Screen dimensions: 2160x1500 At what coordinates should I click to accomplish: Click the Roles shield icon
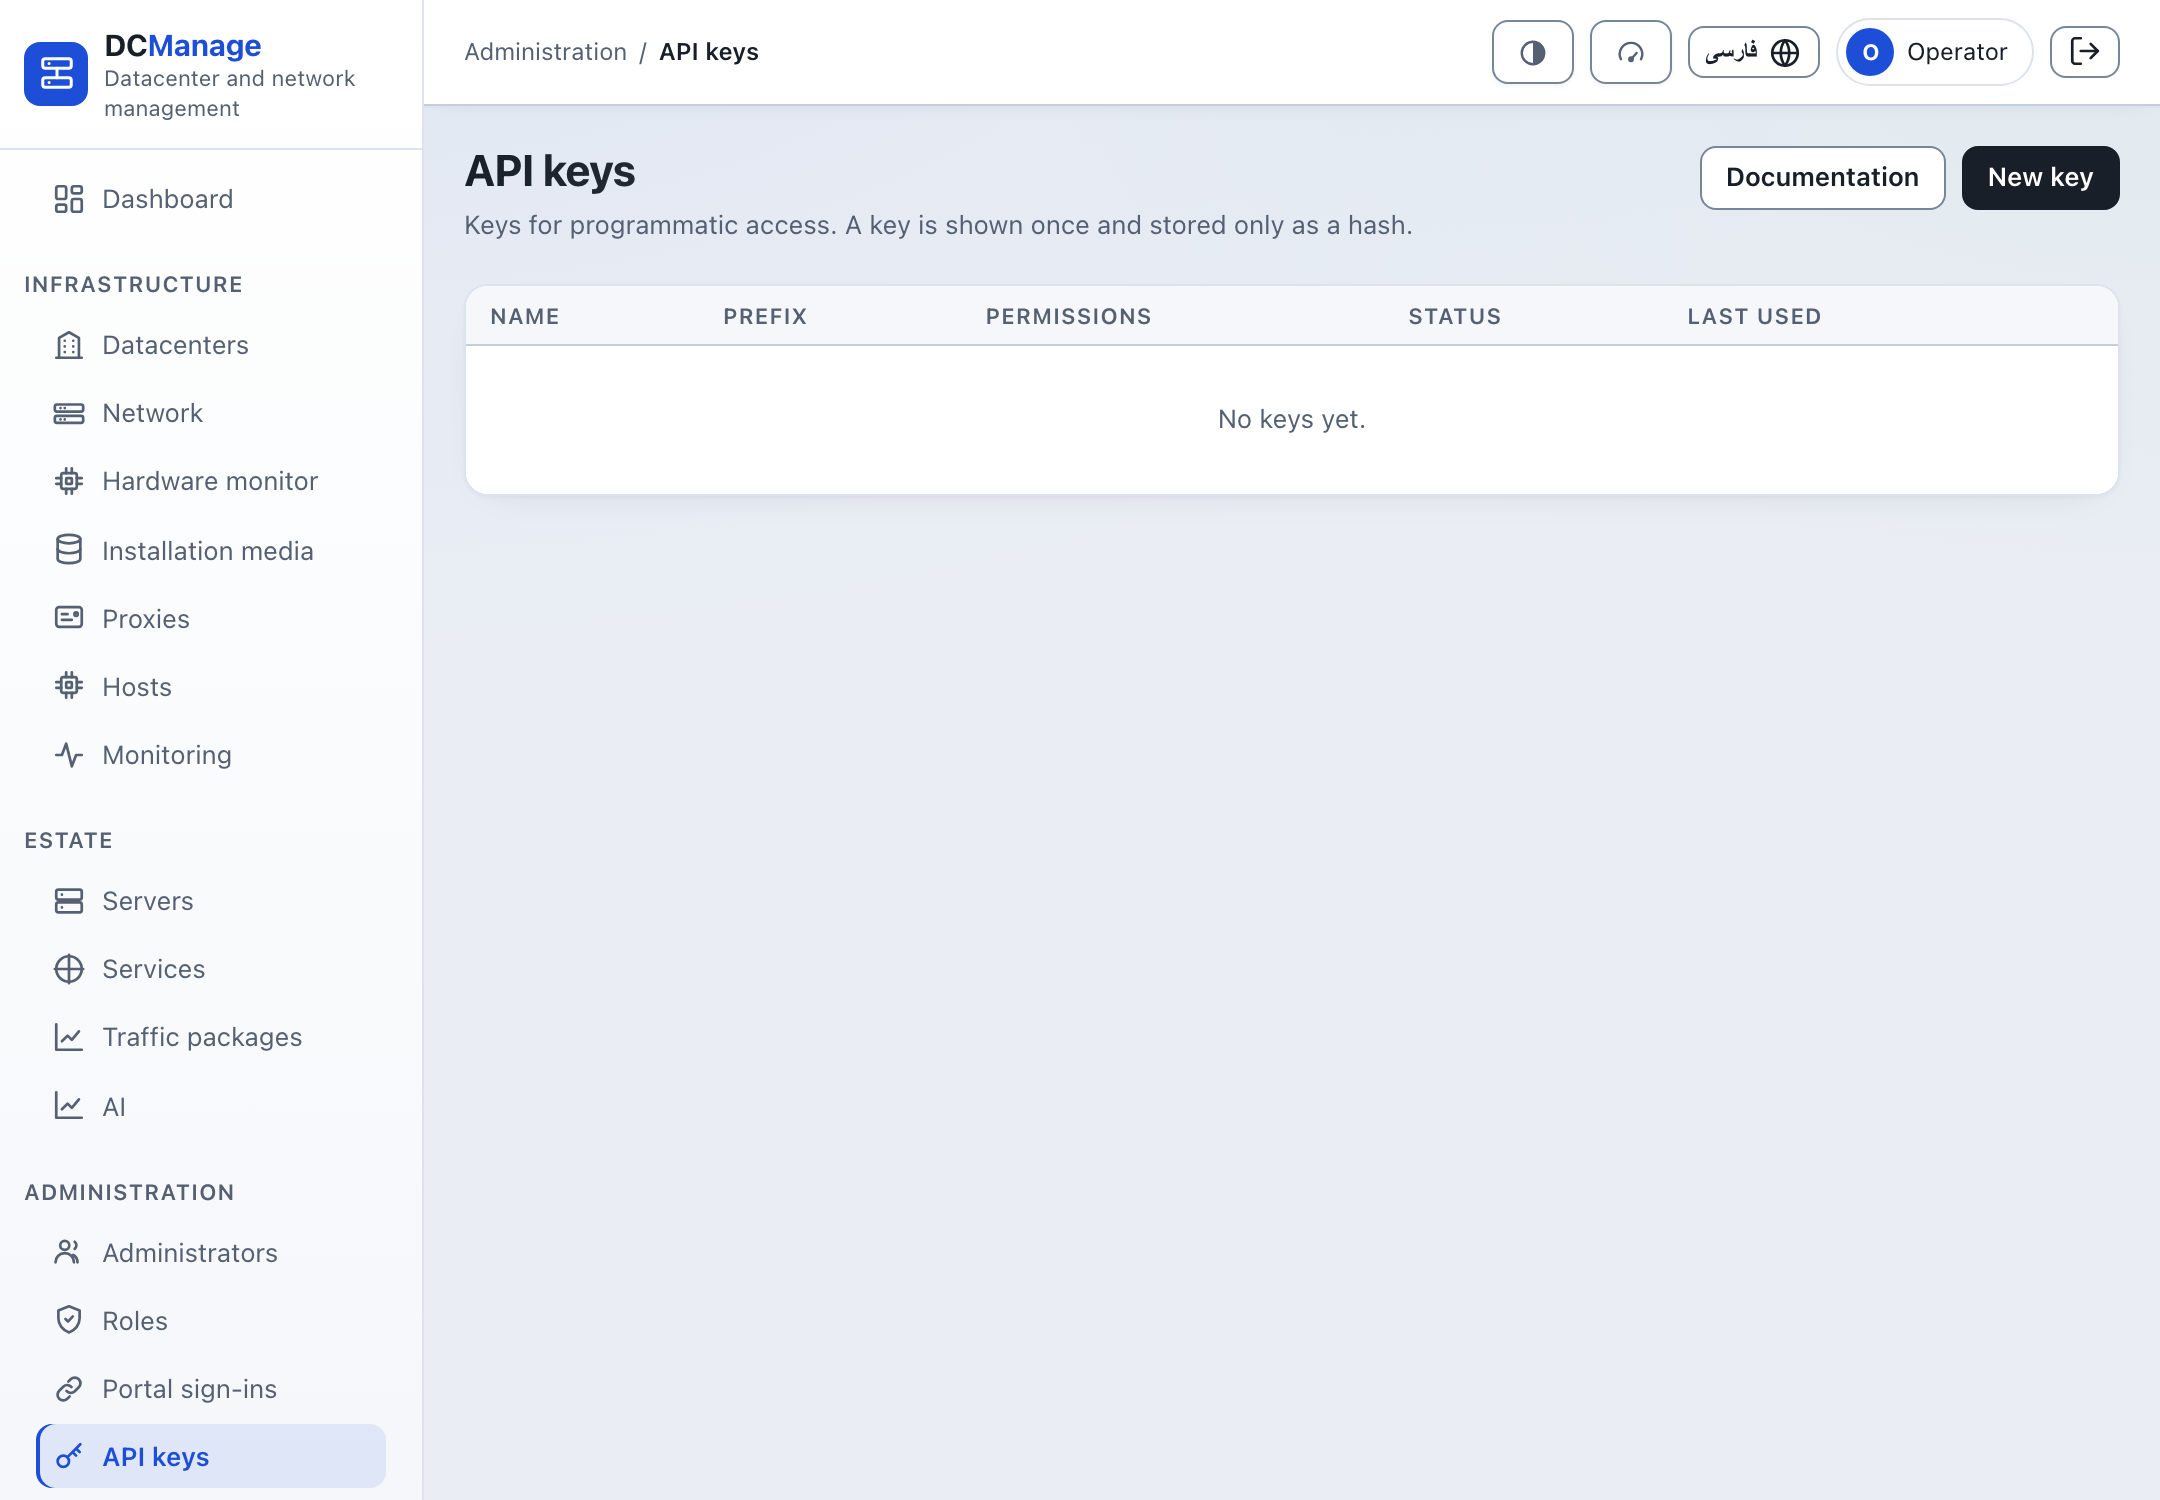[69, 1320]
